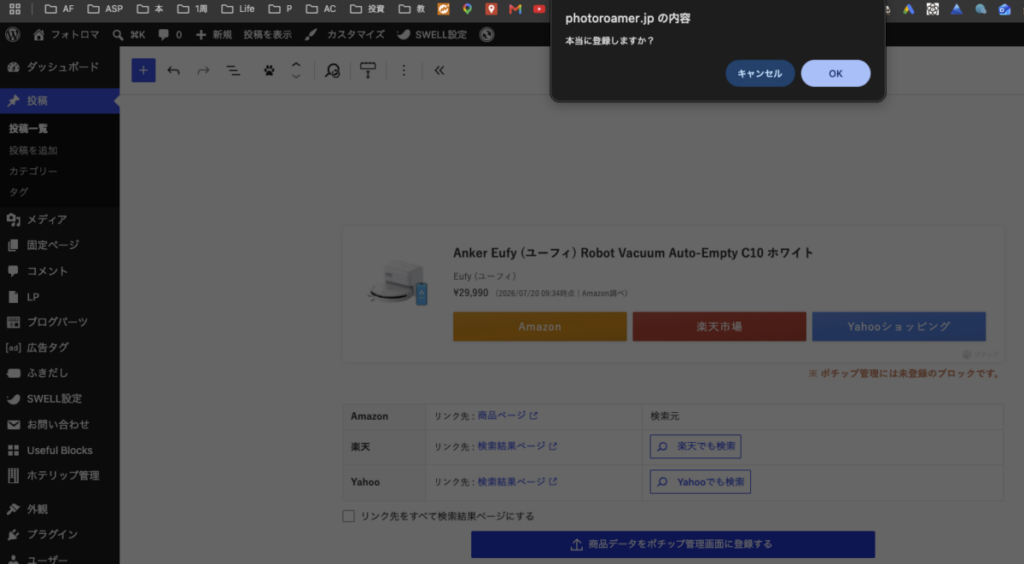The width and height of the screenshot is (1024, 564).
Task: Open the Amazon 商品ページ link
Action: 507,415
